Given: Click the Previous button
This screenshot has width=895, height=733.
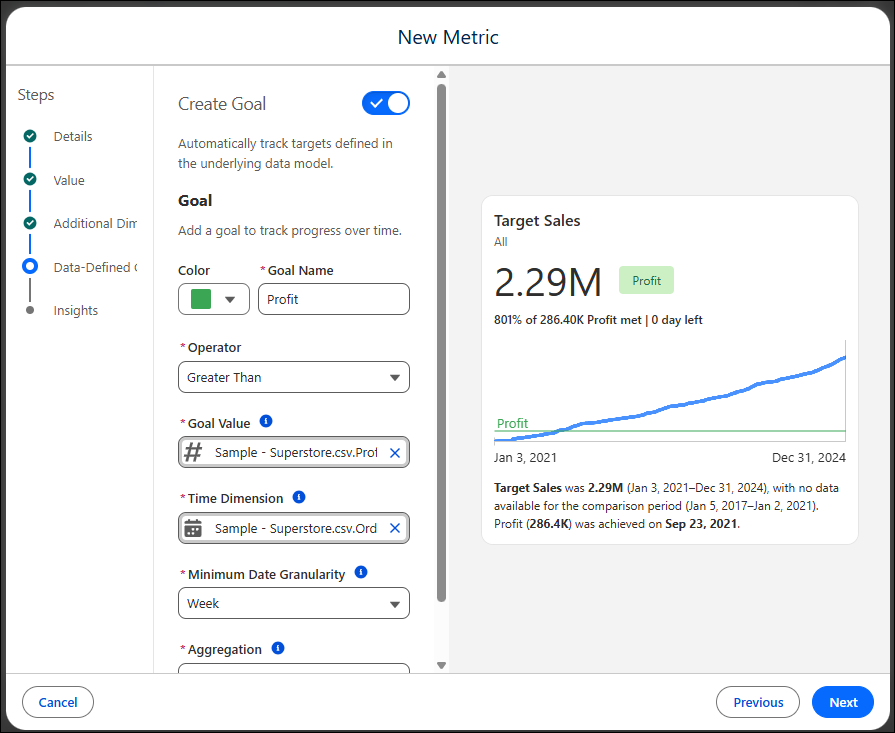Looking at the screenshot, I should 758,702.
